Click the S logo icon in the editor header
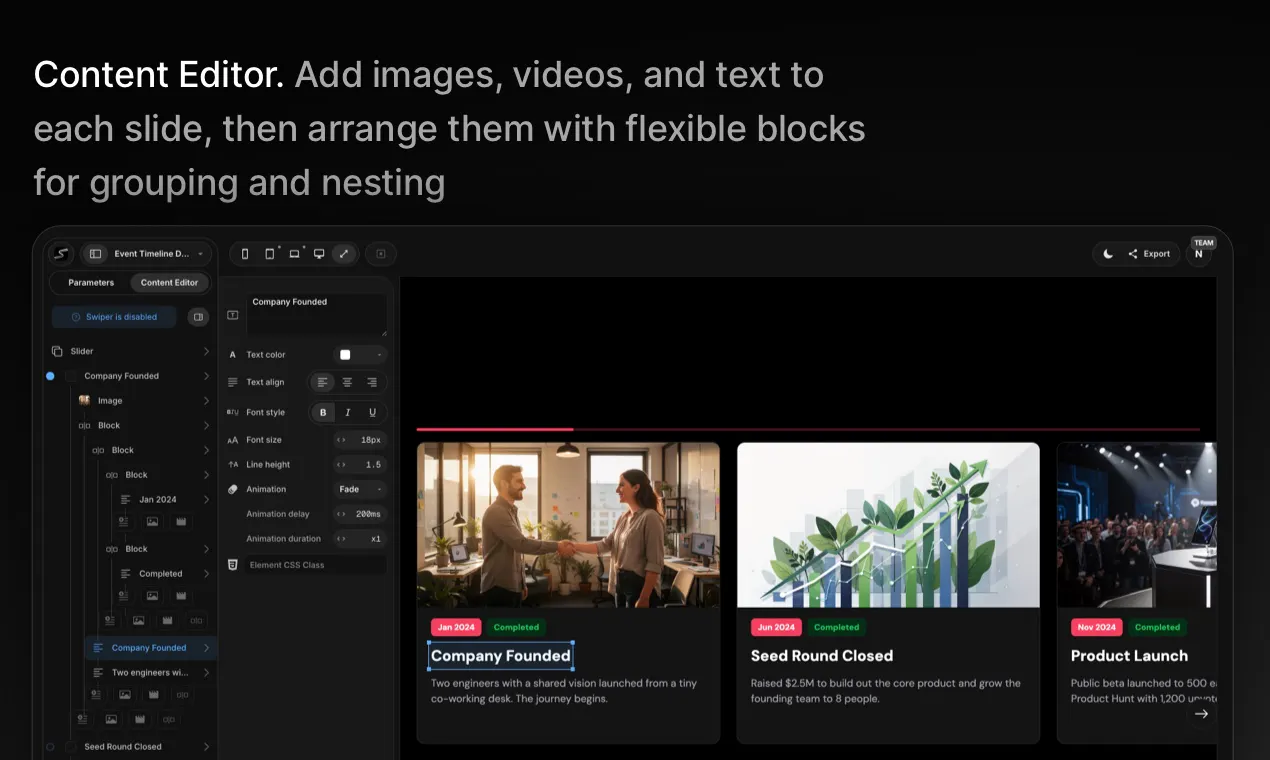Screen dimensions: 1270x760 pos(62,254)
